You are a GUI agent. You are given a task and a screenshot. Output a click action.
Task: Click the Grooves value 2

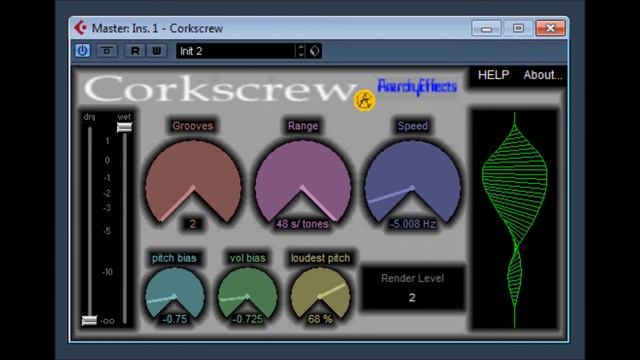click(x=193, y=224)
